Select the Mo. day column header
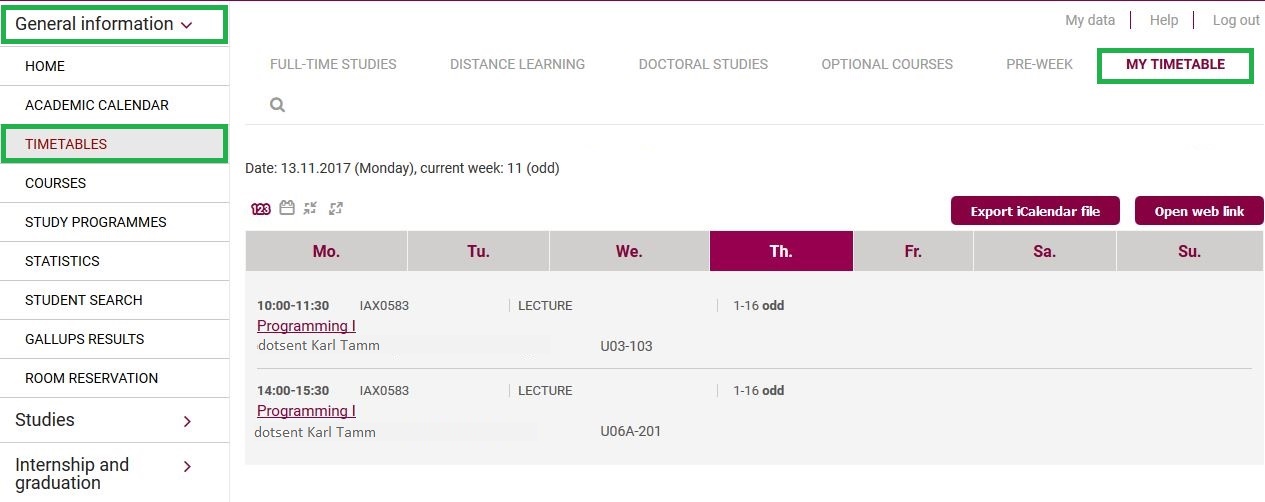1265x502 pixels. pyautogui.click(x=326, y=251)
